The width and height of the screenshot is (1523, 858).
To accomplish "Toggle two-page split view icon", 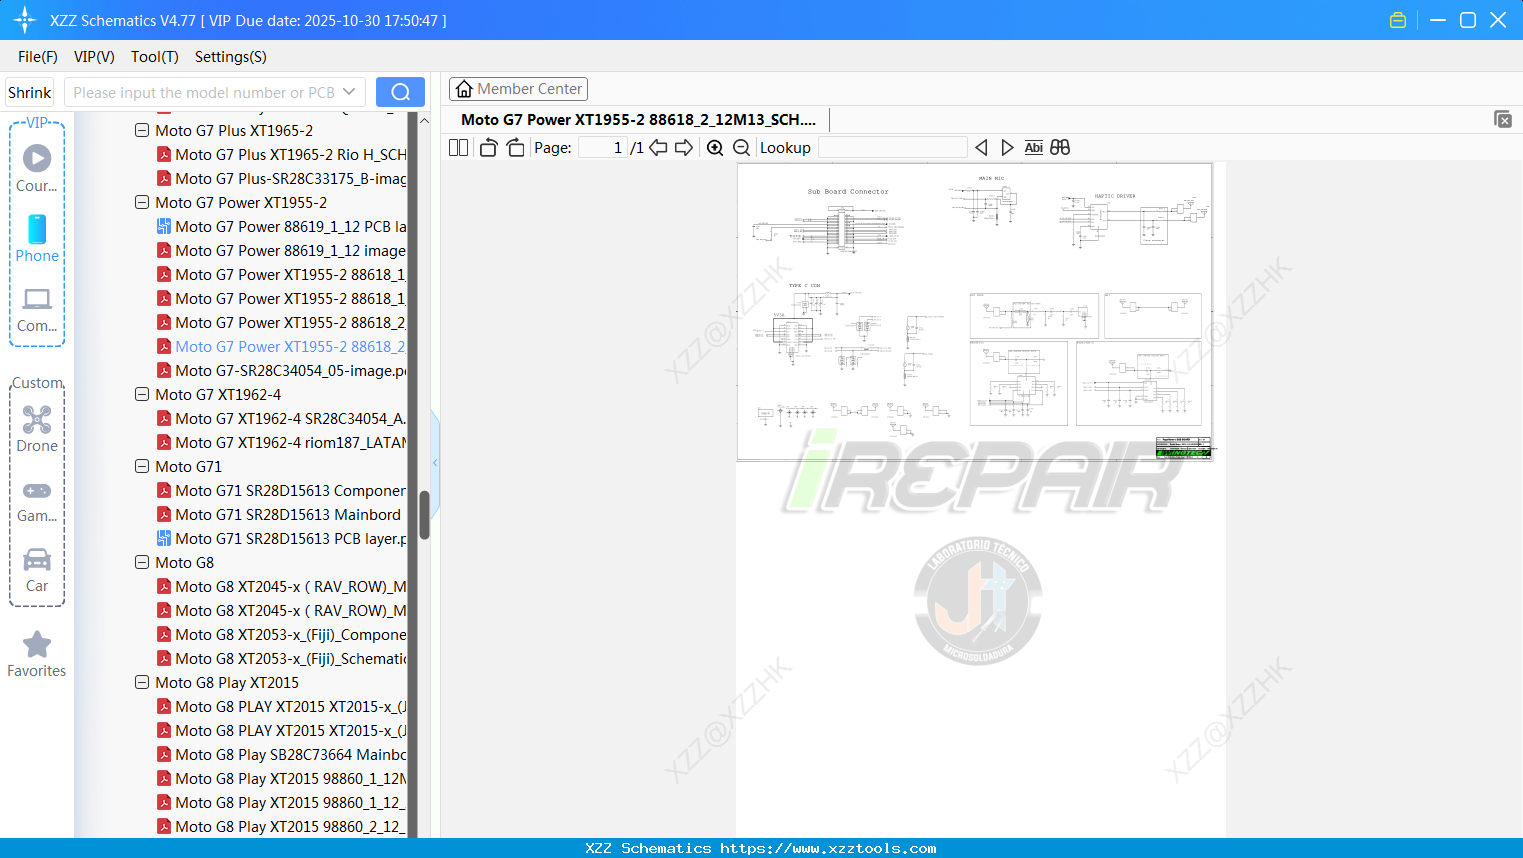I will pyautogui.click(x=458, y=148).
